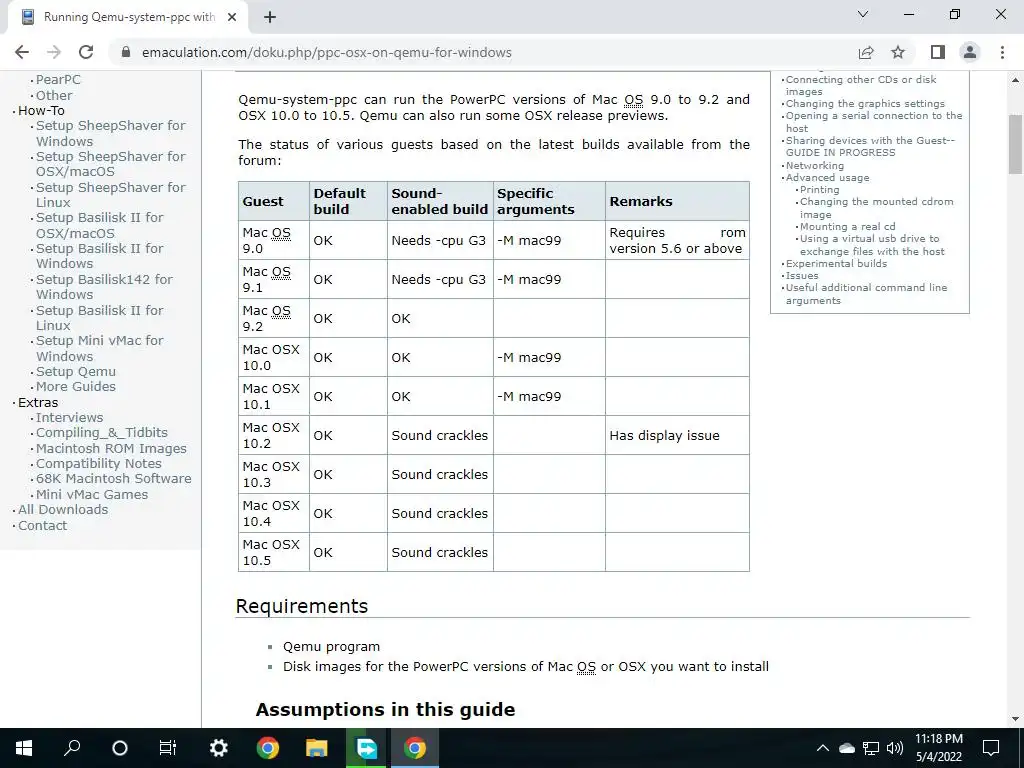This screenshot has height=768, width=1024.
Task: Open Interviews sidebar link
Action: click(x=69, y=417)
